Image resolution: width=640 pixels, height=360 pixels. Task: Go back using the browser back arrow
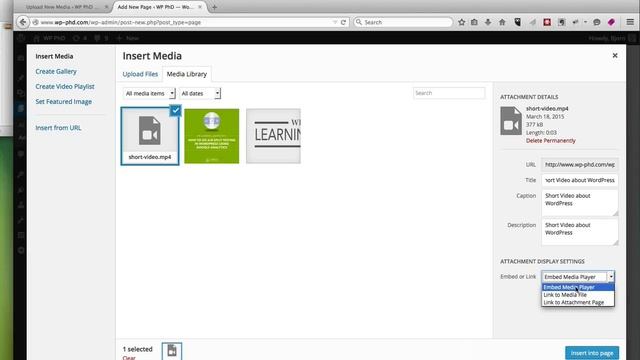coord(23,22)
